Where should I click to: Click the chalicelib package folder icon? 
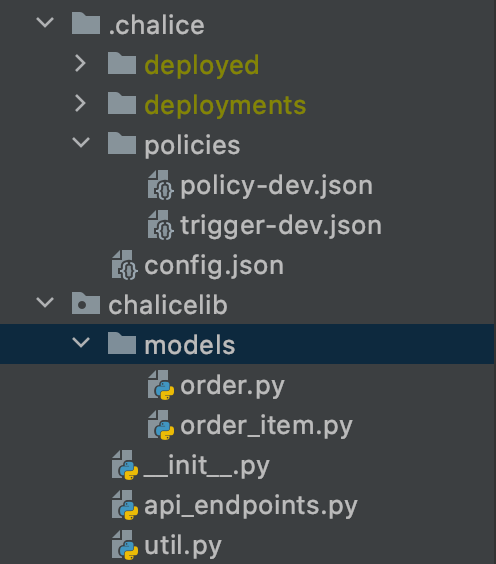click(86, 303)
